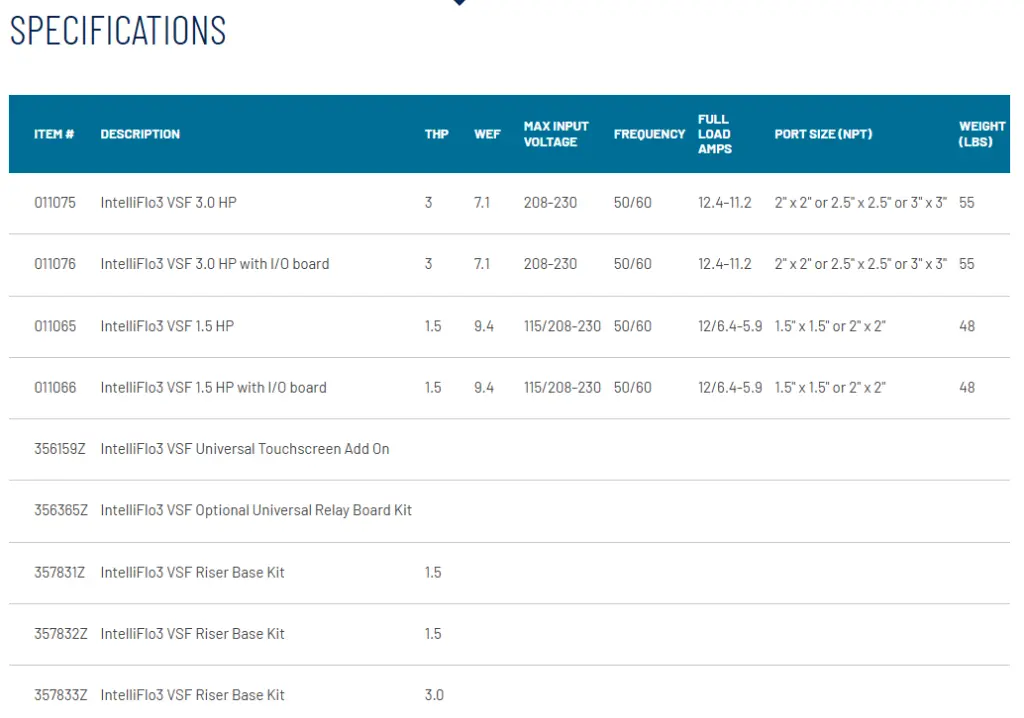The height and width of the screenshot is (718, 1024).
Task: Click the PORT SIZE (NPT) column header
Action: [823, 134]
